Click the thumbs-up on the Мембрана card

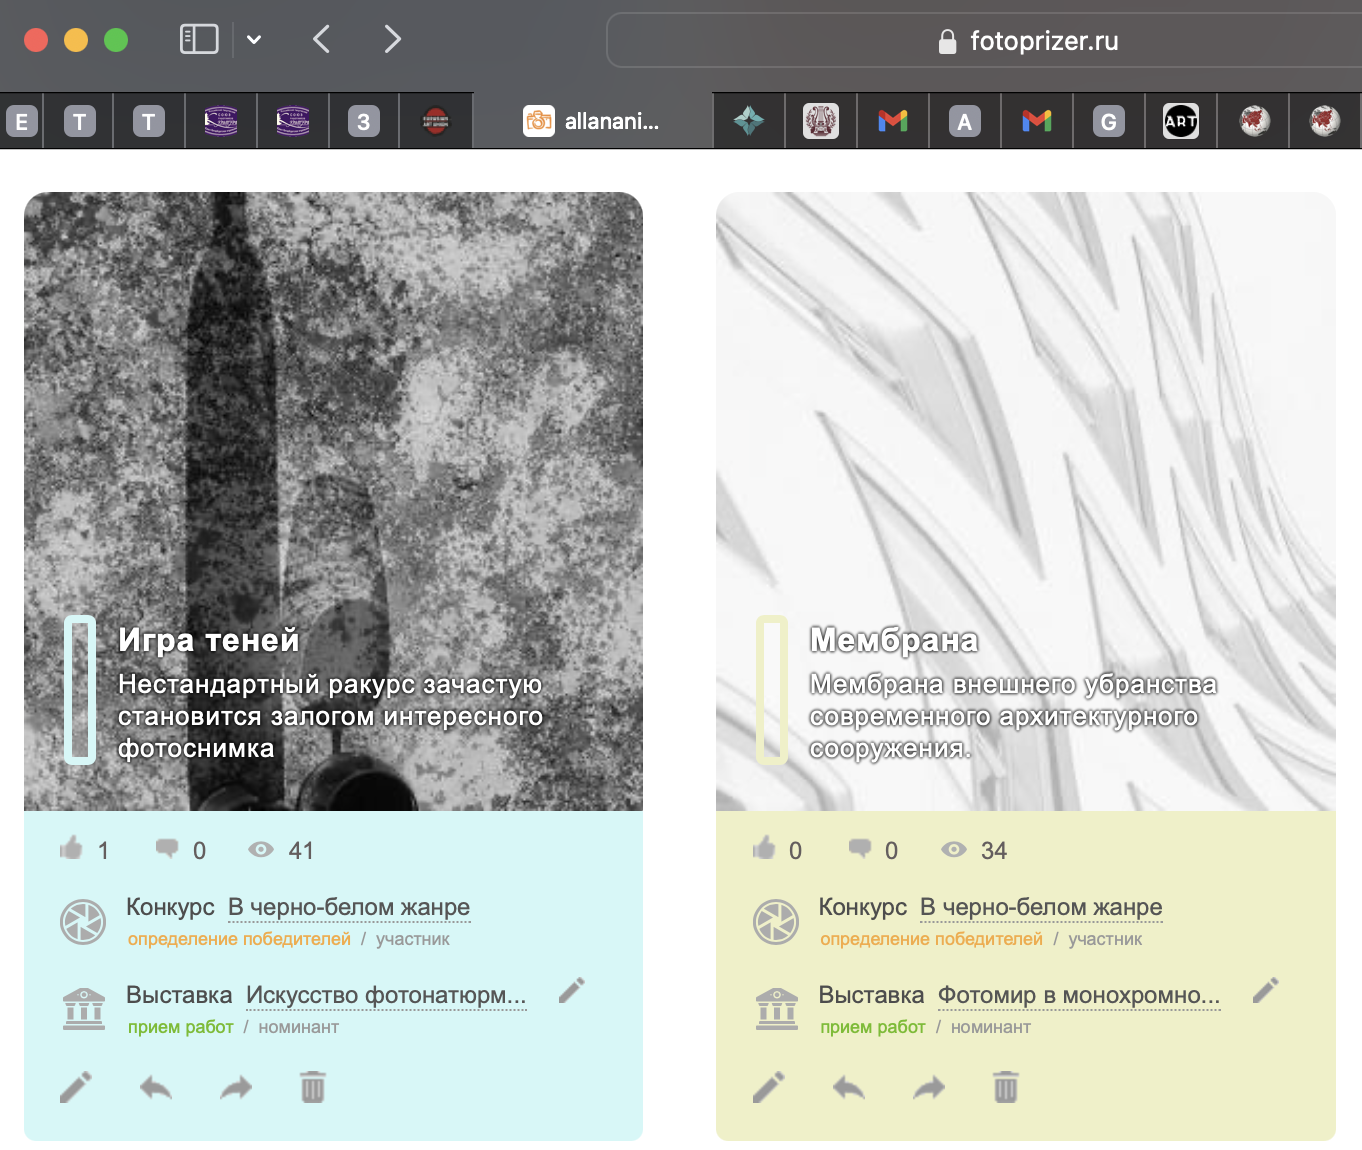[x=764, y=849]
